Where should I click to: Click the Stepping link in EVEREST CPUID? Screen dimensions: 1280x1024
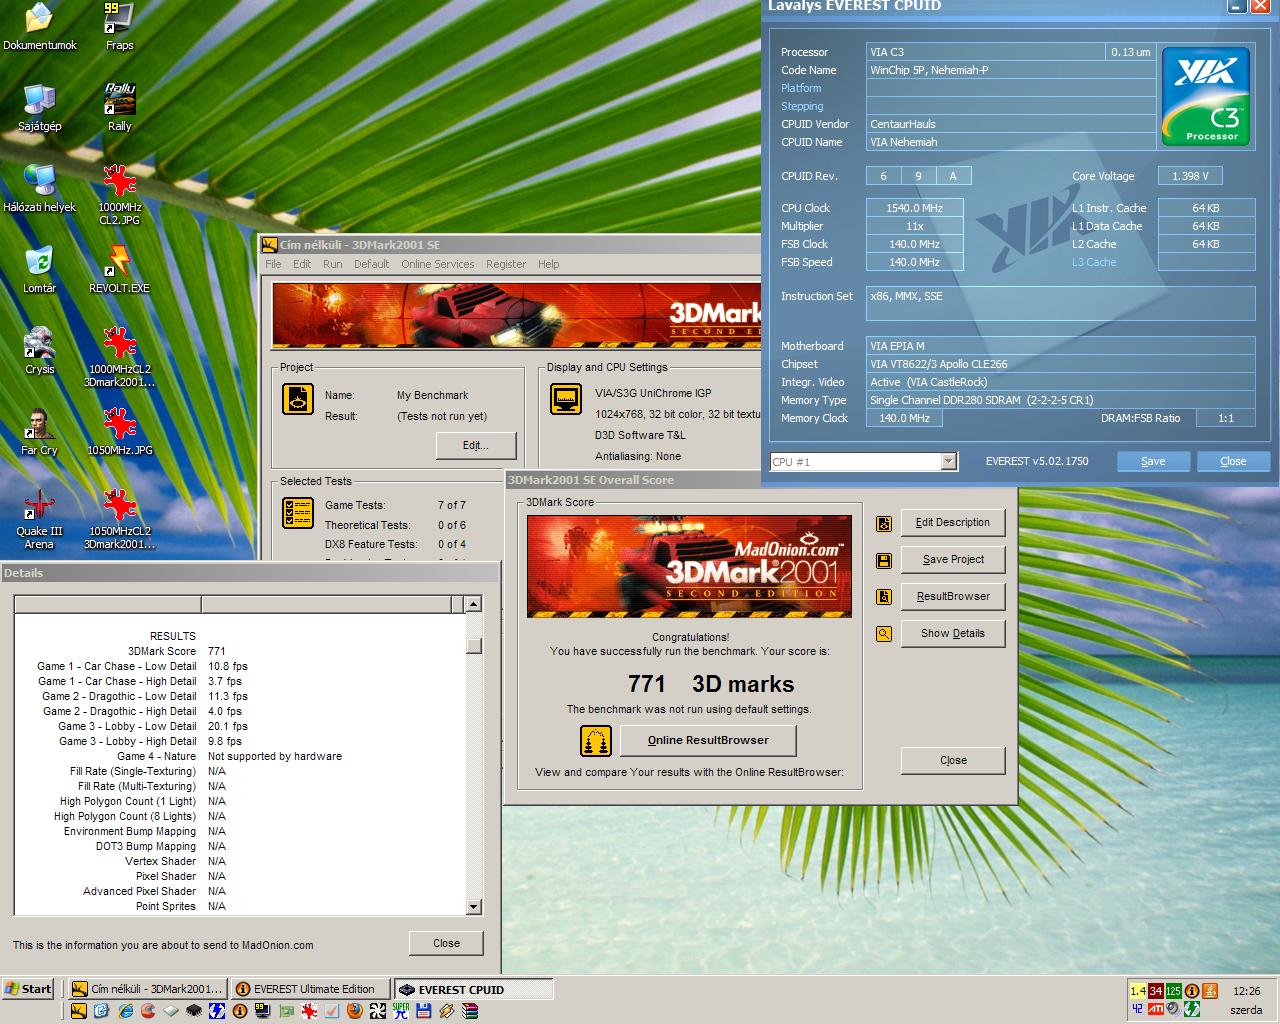(802, 106)
